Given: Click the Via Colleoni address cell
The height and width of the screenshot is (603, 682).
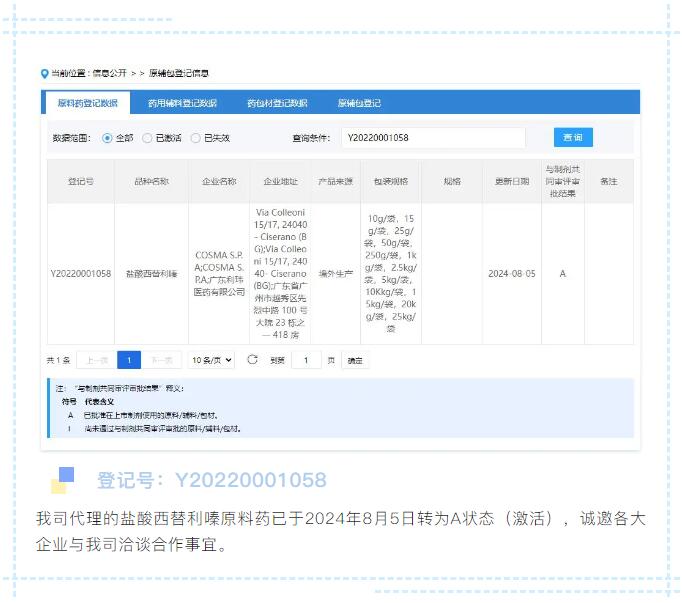Looking at the screenshot, I should click(x=281, y=273).
